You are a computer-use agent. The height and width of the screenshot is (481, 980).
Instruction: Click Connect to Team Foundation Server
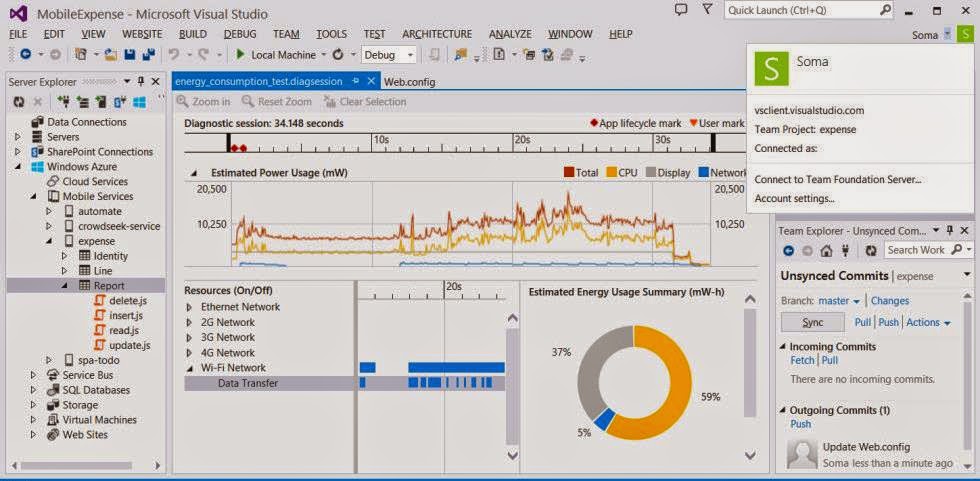[838, 179]
